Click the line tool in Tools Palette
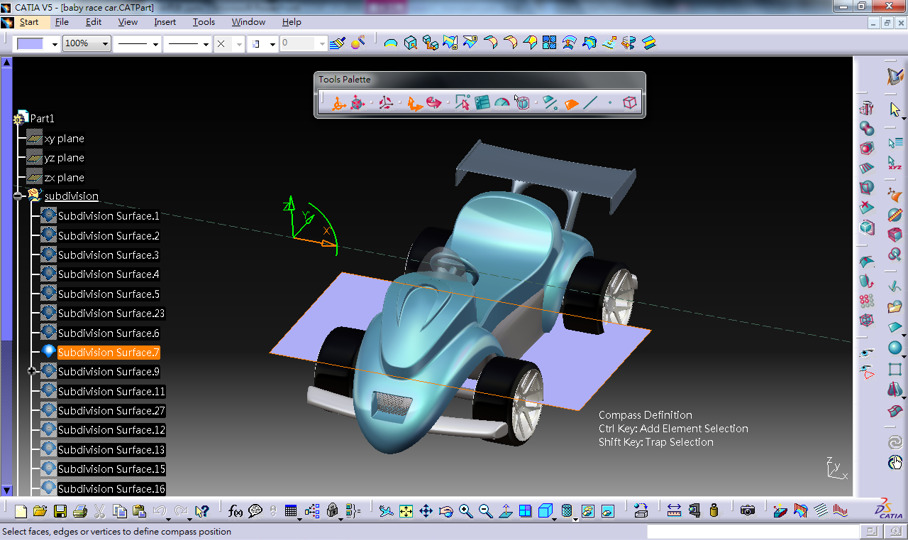The image size is (908, 540). (591, 102)
